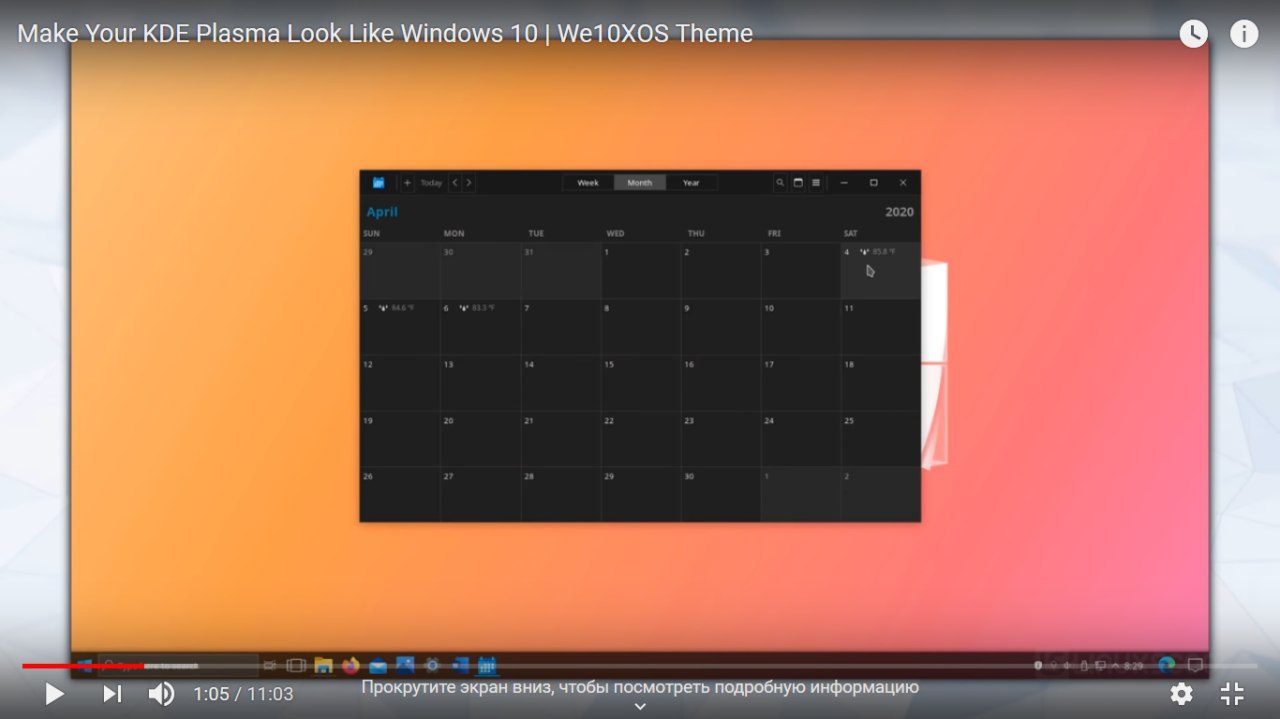Select April 30 in the calendar grid

pyautogui.click(x=721, y=494)
